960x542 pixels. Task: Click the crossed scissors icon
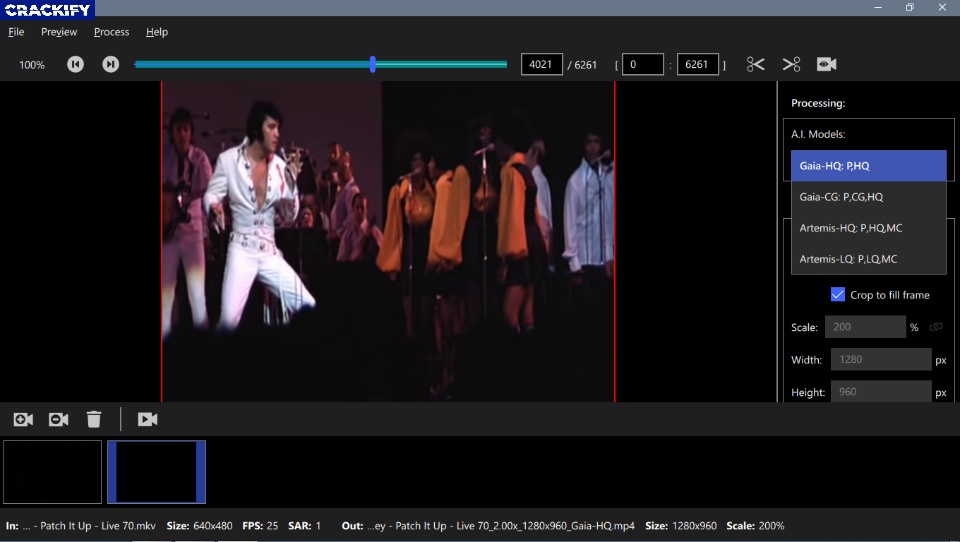click(x=791, y=64)
